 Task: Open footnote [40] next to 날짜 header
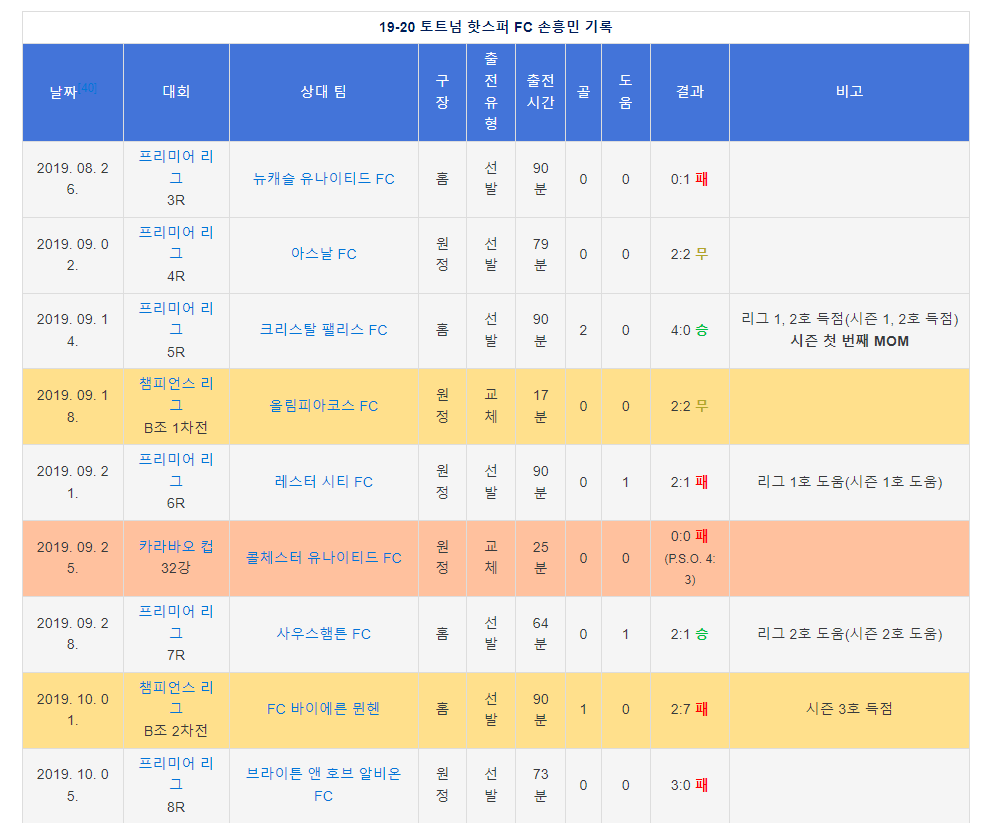tap(88, 87)
